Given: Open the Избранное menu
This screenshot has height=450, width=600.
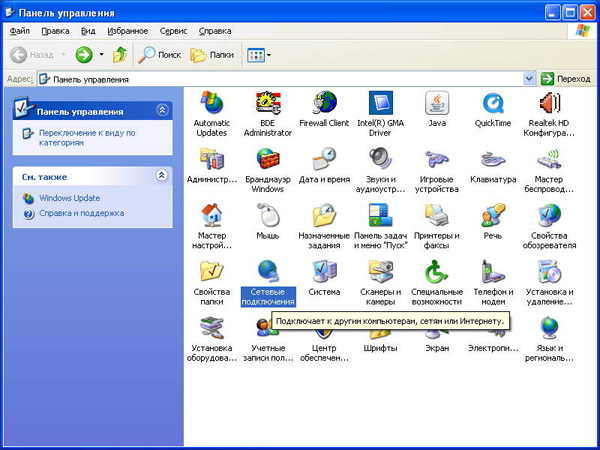Looking at the screenshot, I should [127, 31].
